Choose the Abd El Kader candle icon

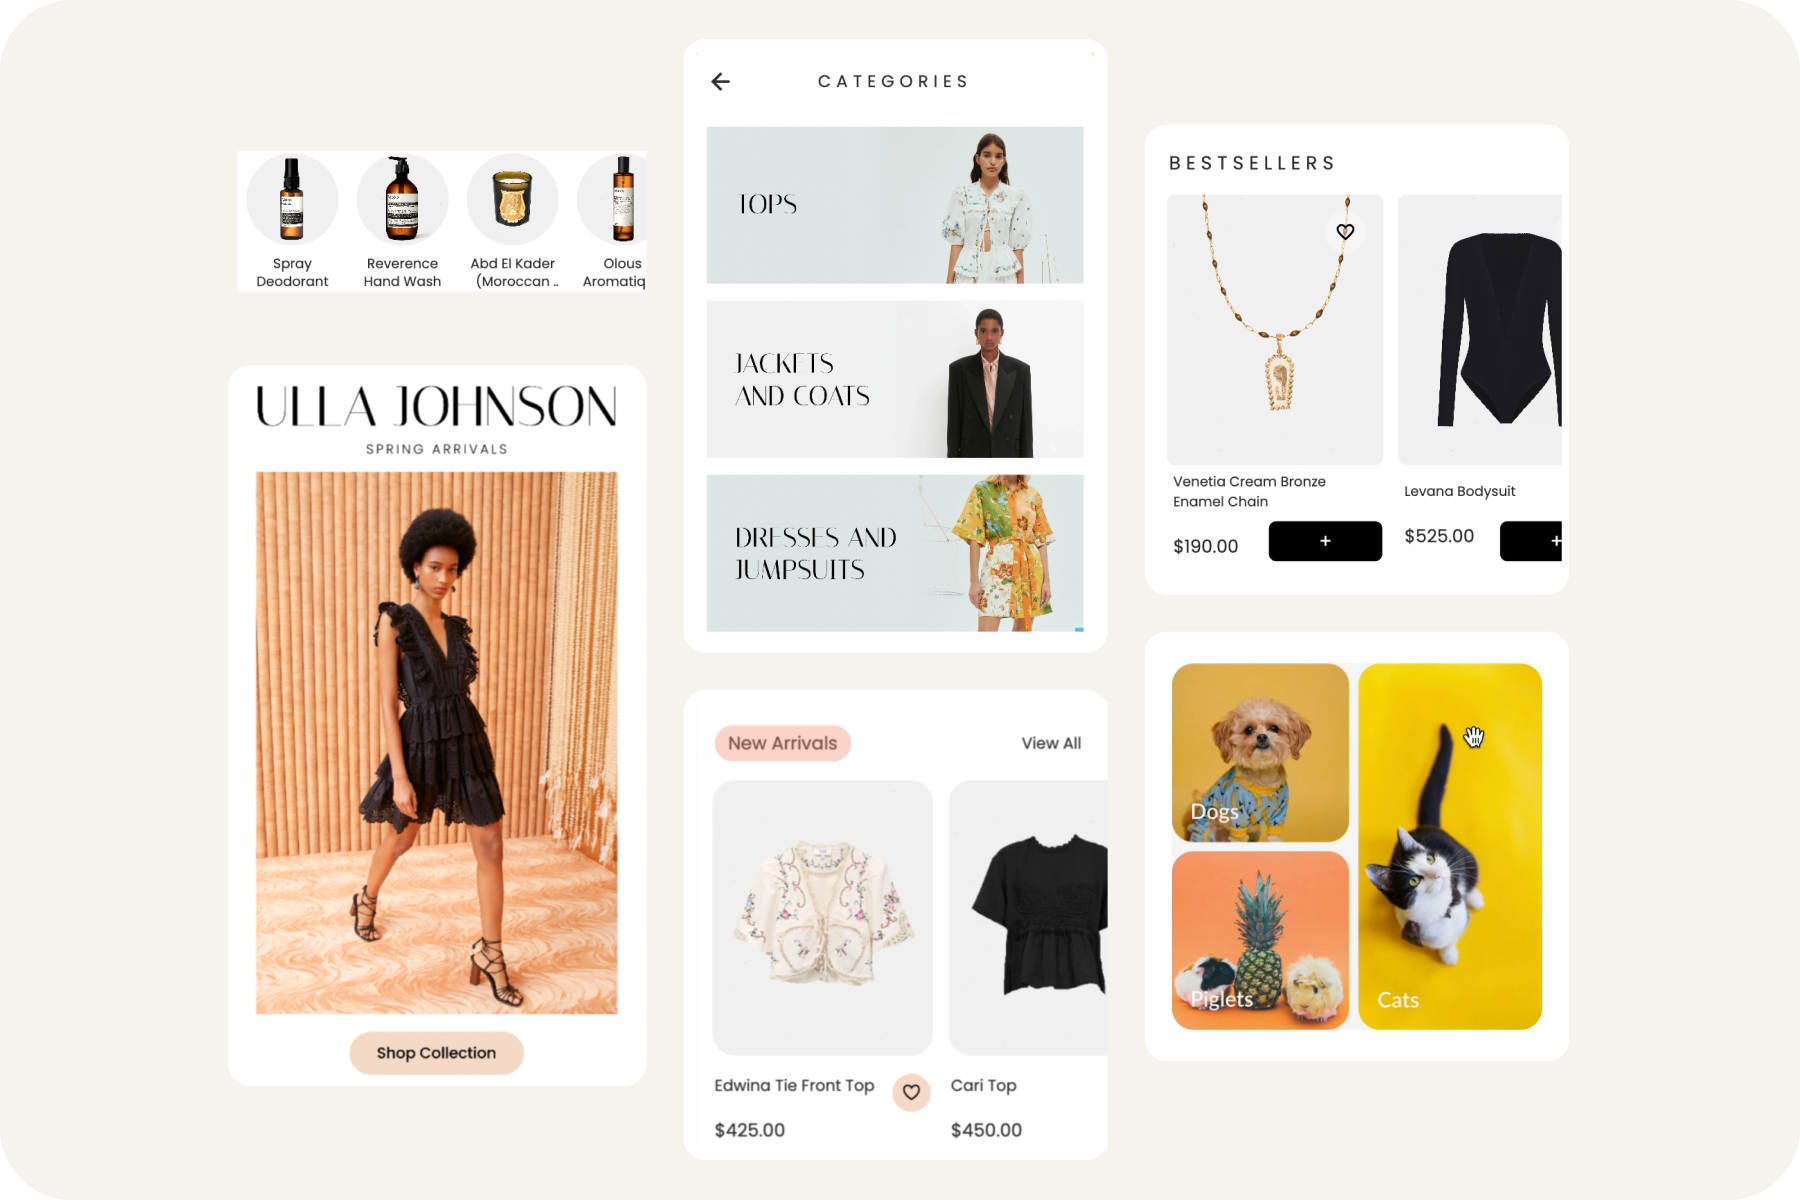[x=512, y=199]
